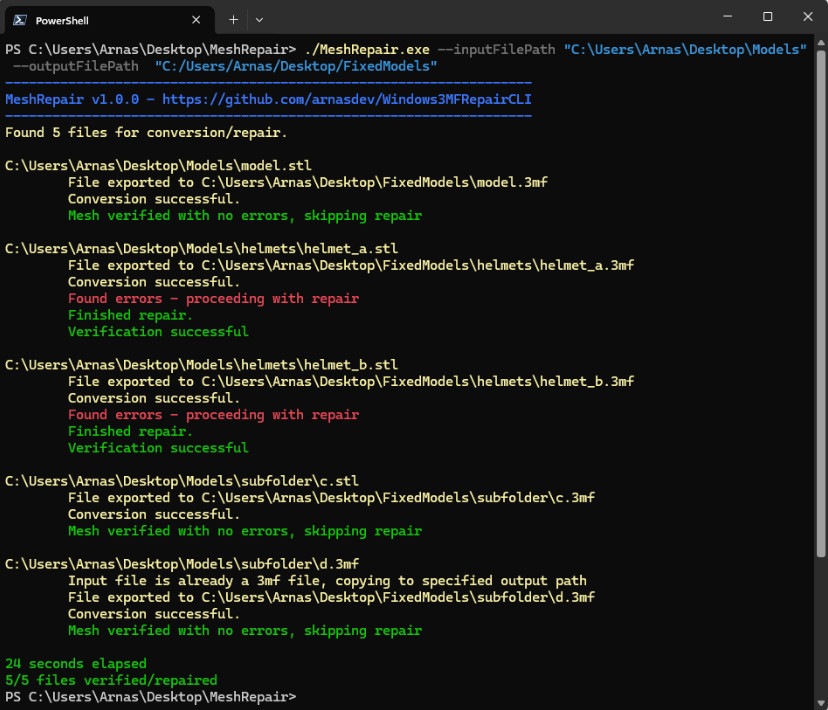828x710 pixels.
Task: Open the new tab profile dropdown
Action: (259, 20)
